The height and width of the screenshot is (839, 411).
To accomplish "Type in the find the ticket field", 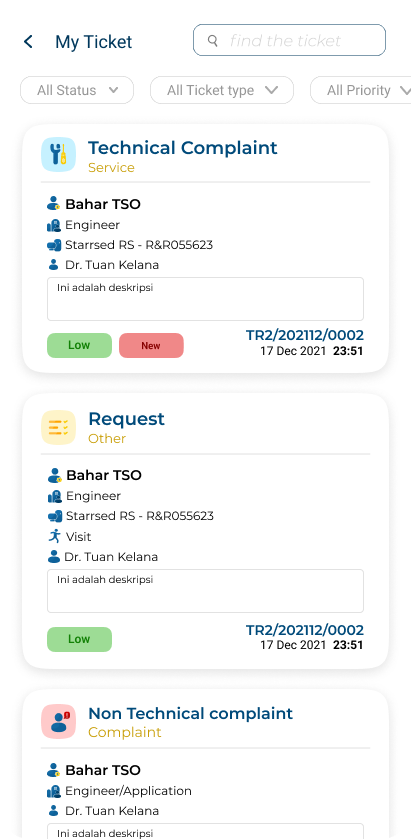I will [x=290, y=40].
